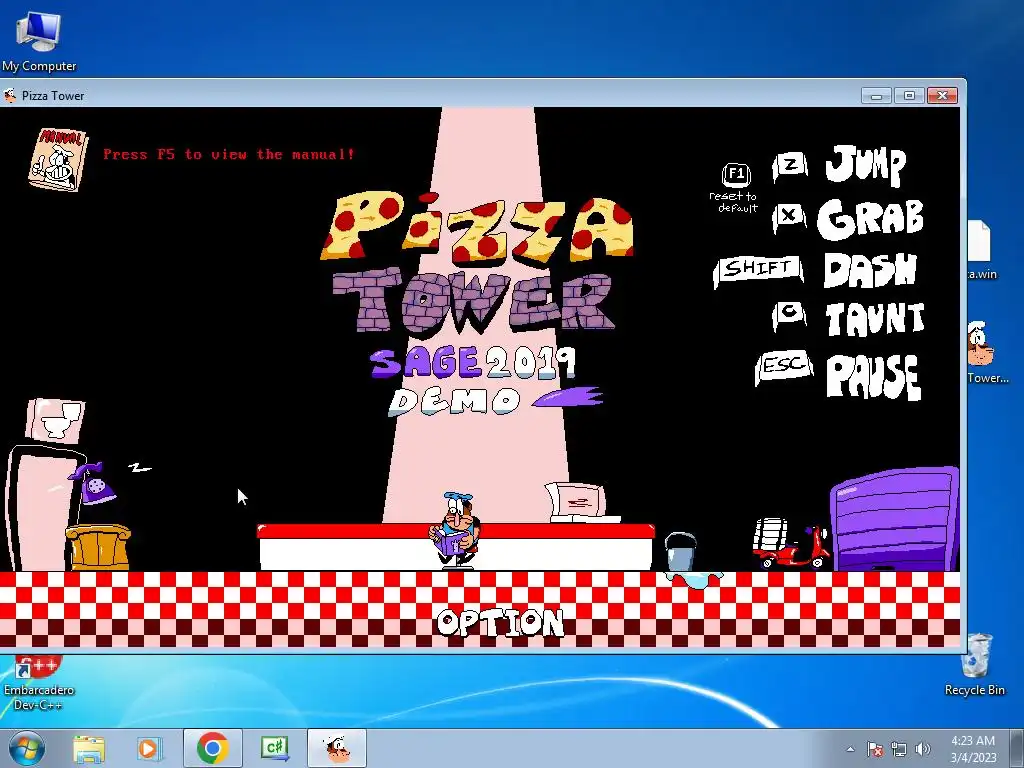Screen dimensions: 1024x768
Task: Launch Windows Media Player from taskbar
Action: coord(149,748)
